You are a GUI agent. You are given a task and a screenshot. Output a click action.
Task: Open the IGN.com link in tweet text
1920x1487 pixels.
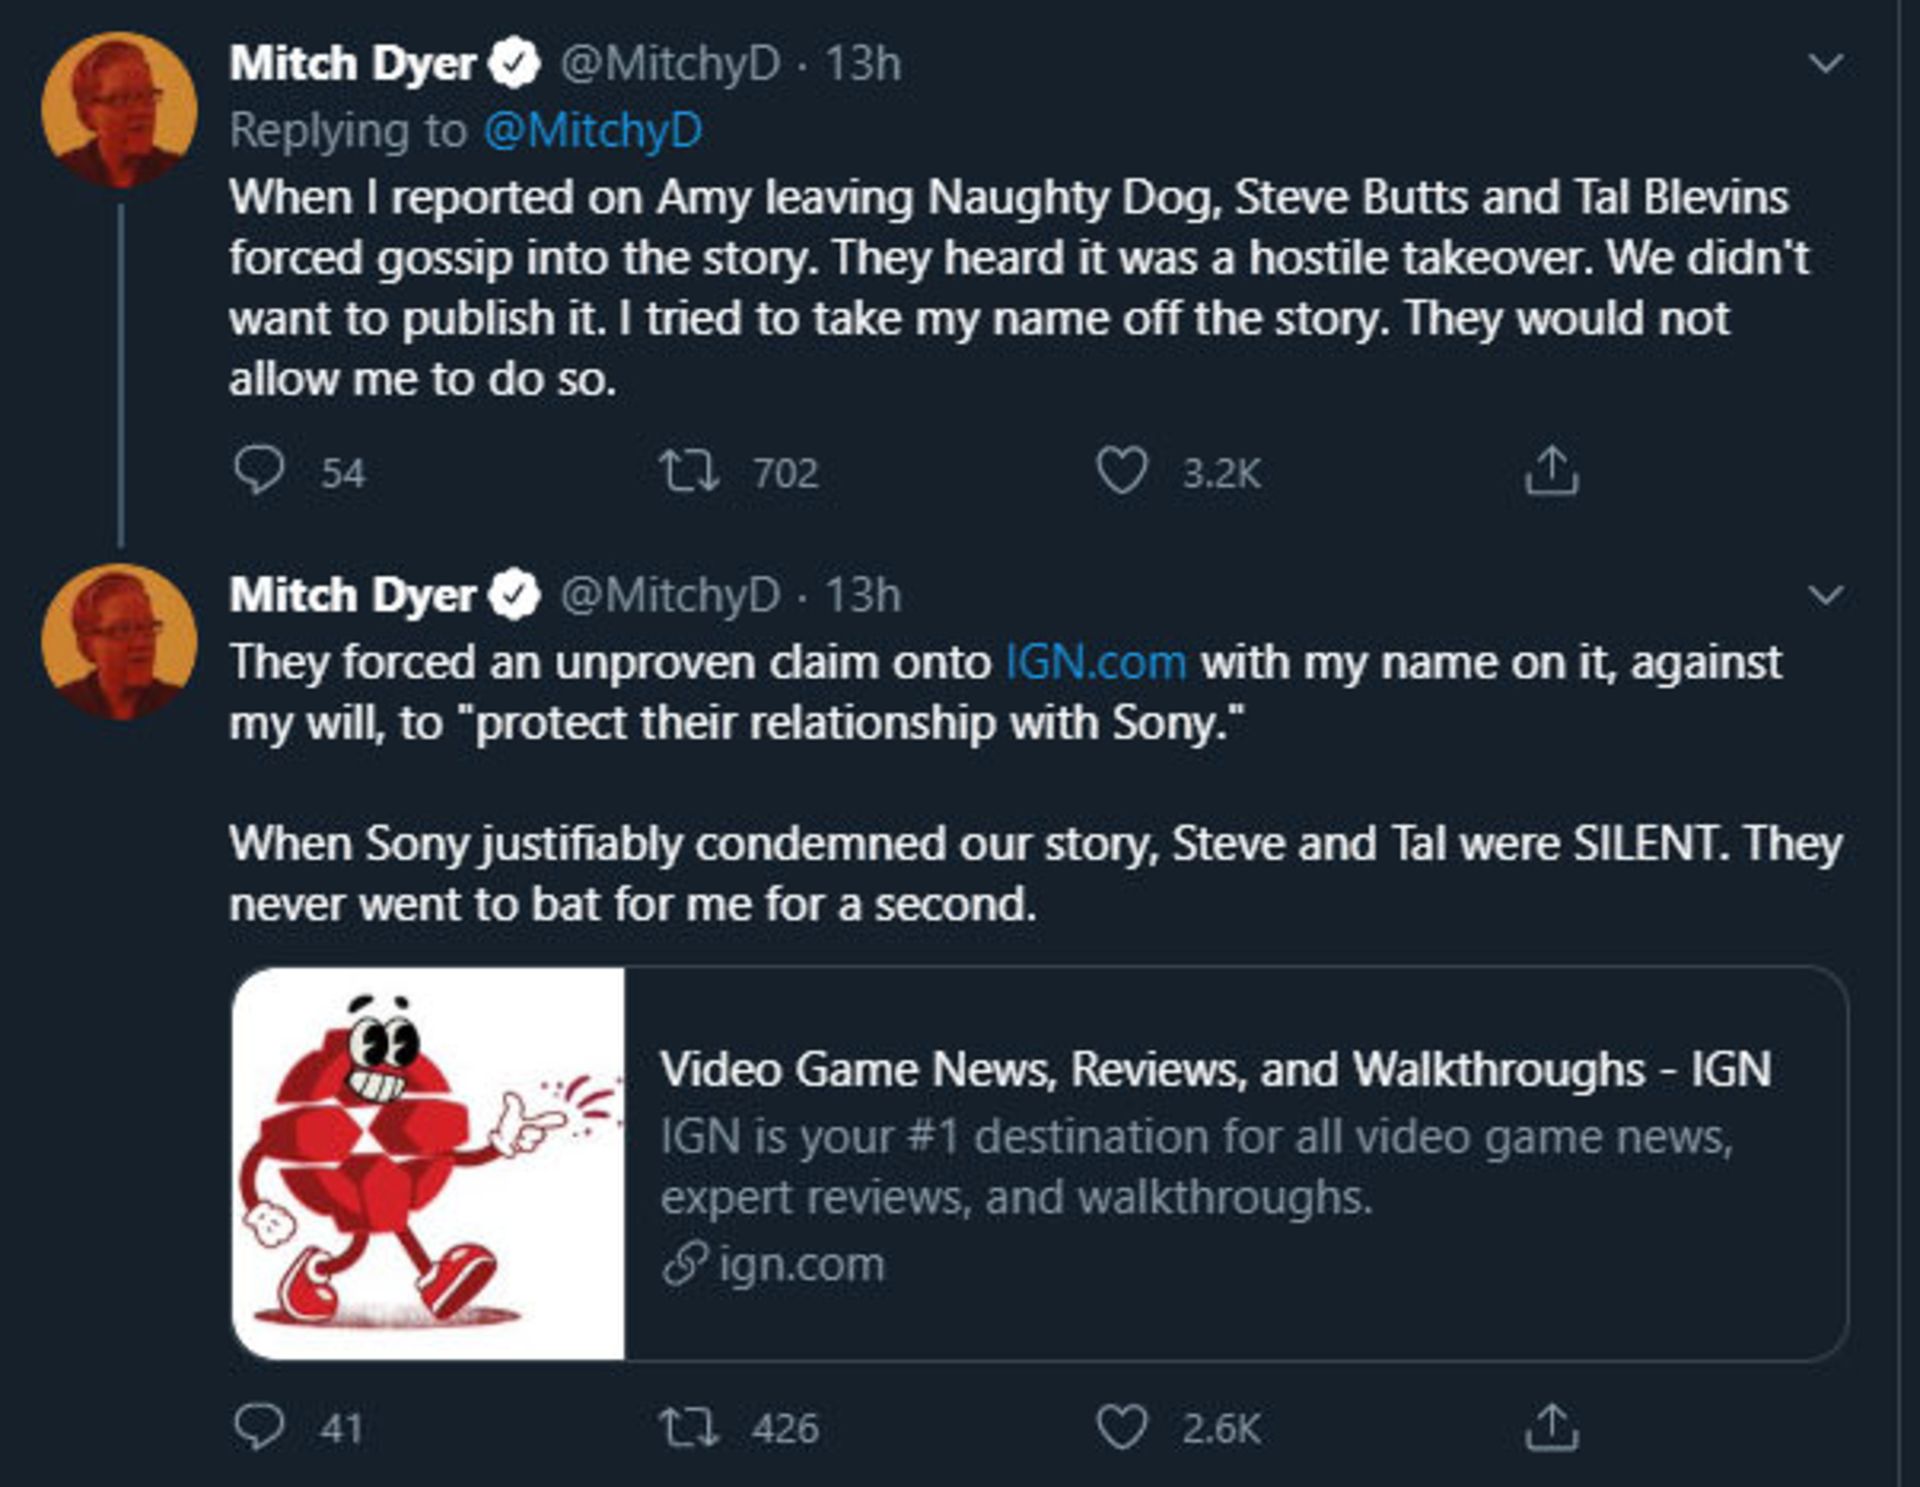click(x=1095, y=663)
